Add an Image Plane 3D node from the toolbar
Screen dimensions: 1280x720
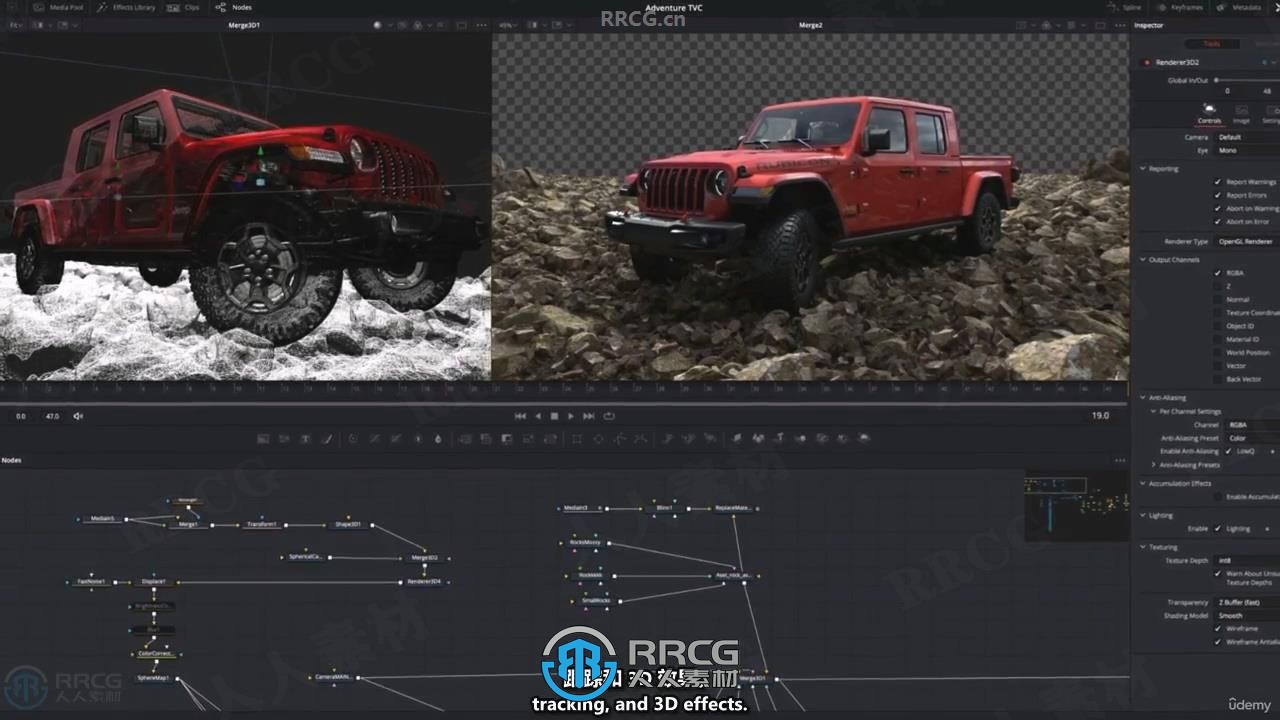click(737, 438)
